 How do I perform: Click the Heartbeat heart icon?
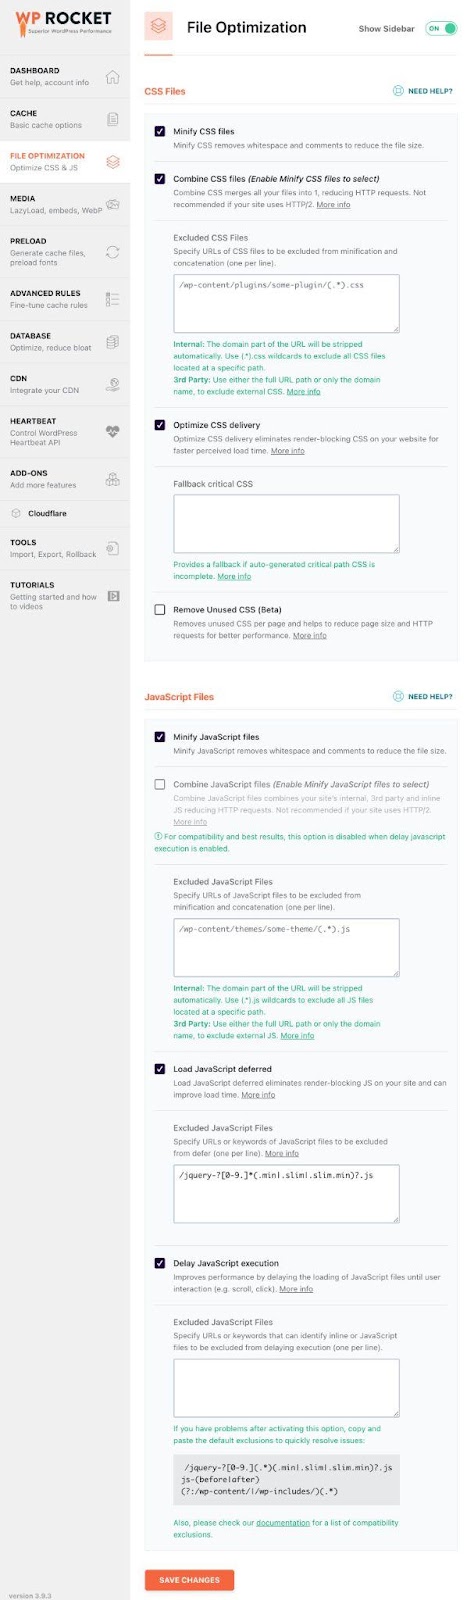coord(112,432)
